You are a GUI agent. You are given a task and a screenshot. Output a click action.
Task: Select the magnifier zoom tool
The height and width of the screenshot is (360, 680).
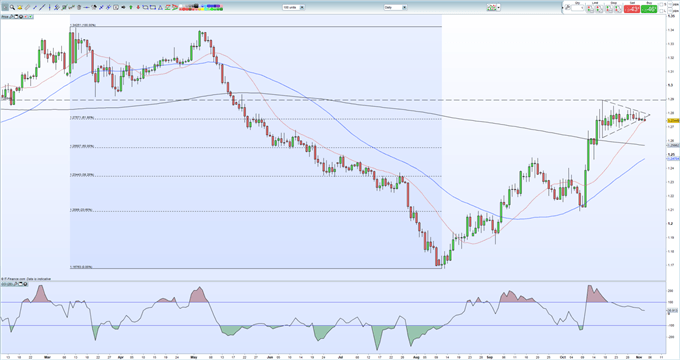click(13, 7)
